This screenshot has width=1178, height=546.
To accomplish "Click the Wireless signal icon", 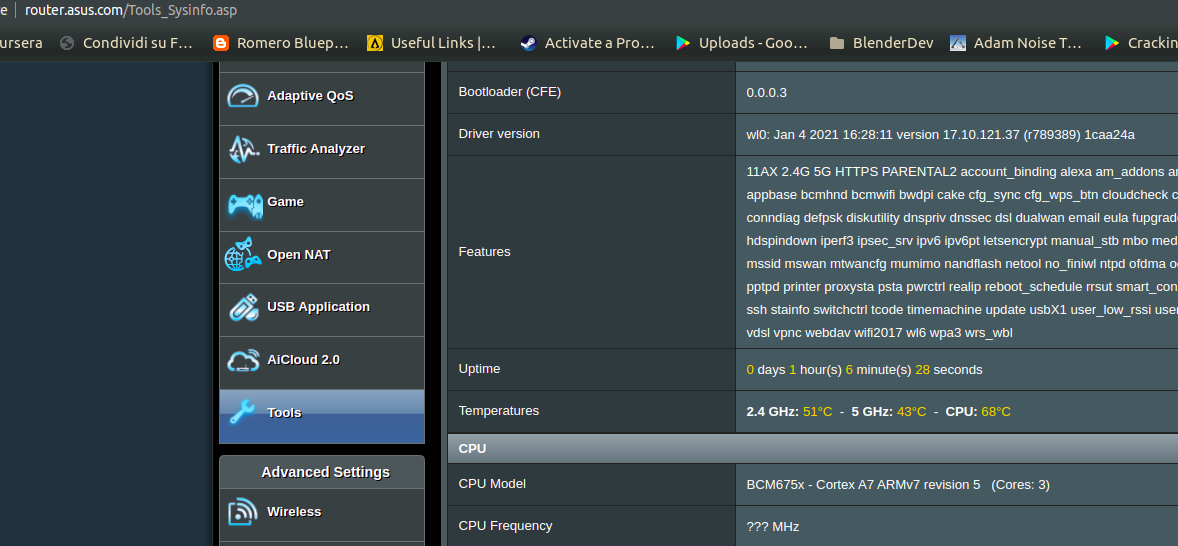I will click(x=243, y=512).
